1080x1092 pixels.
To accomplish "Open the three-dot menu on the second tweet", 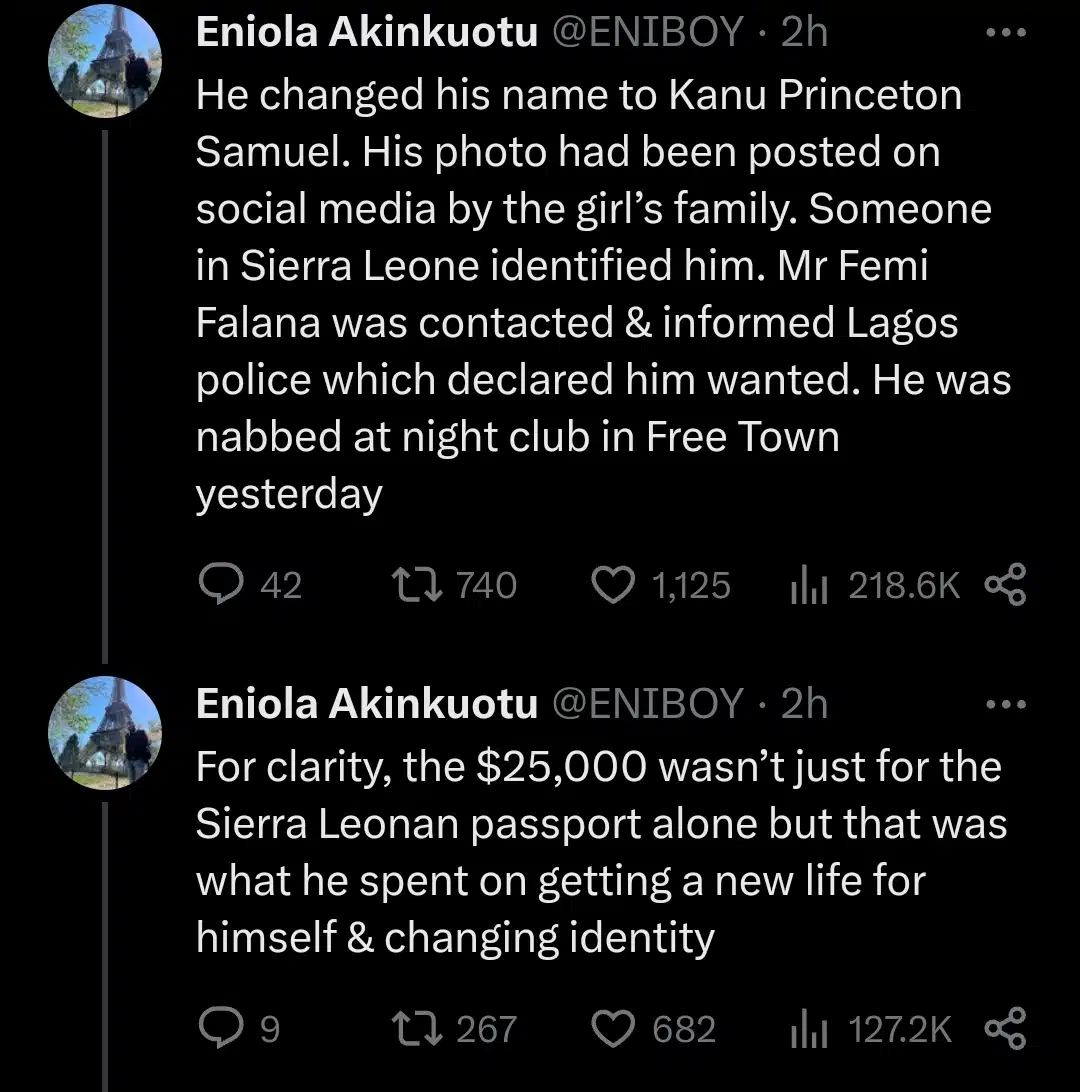I will [1004, 703].
